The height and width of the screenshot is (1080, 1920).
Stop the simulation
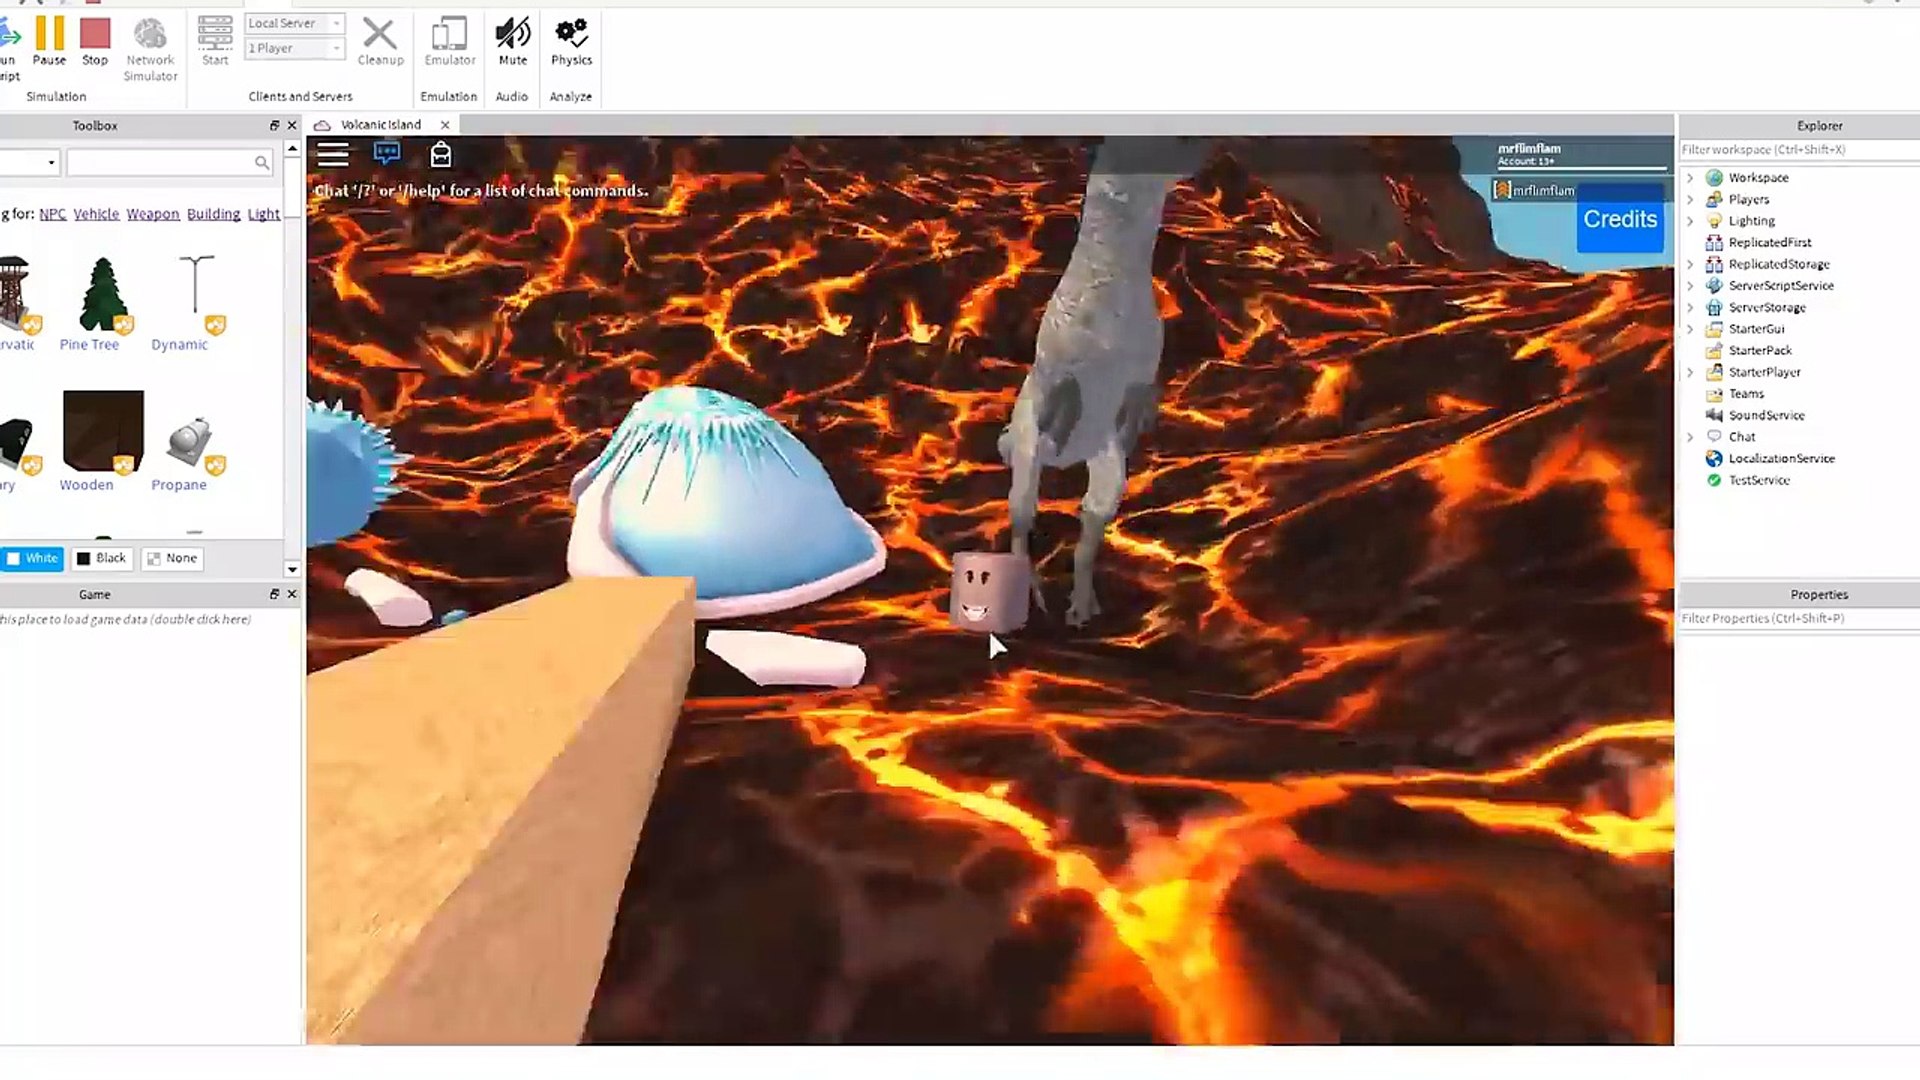[95, 42]
